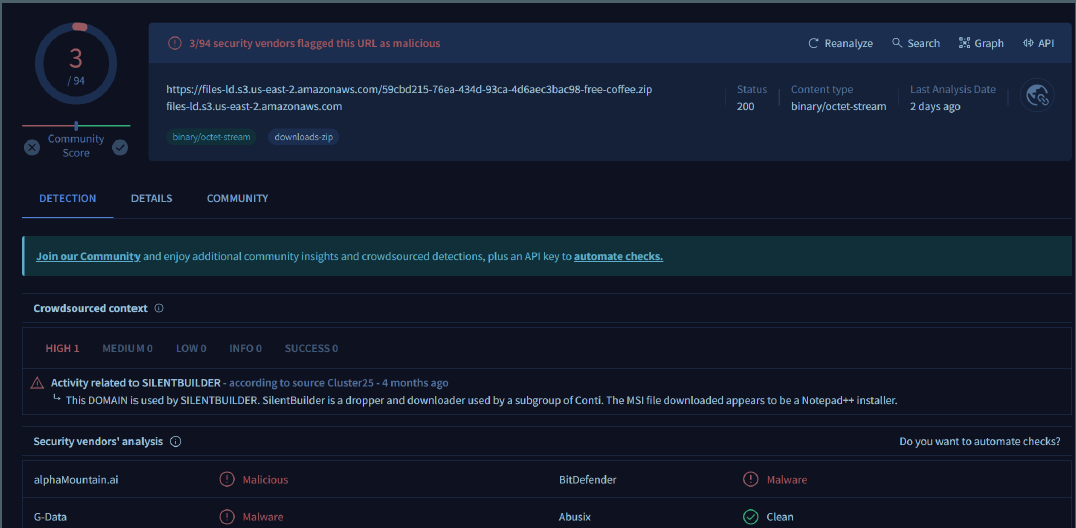The width and height of the screenshot is (1076, 528).
Task: Click the Abusix vendor name
Action: click(x=575, y=517)
